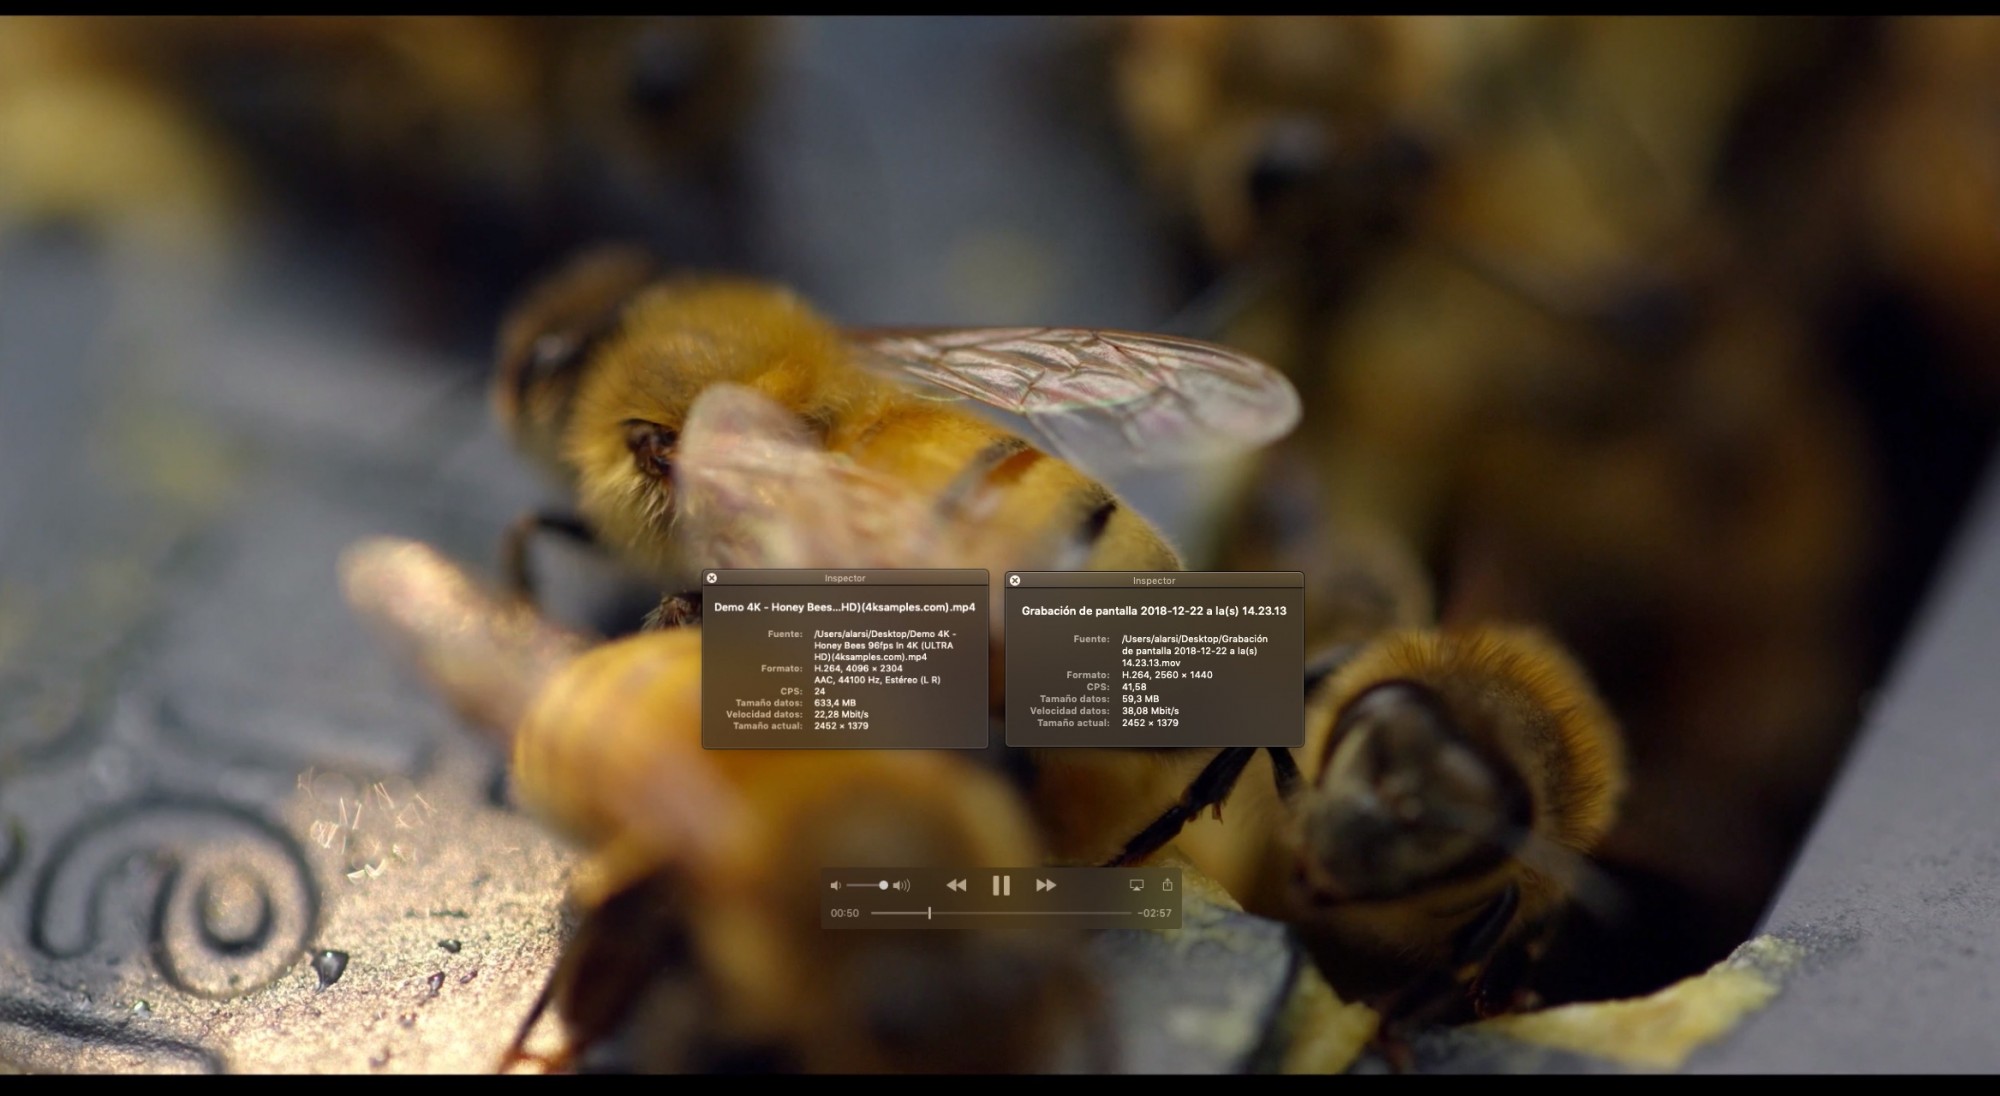Click the Grabación de pantalla file title
2000x1096 pixels.
[1153, 610]
